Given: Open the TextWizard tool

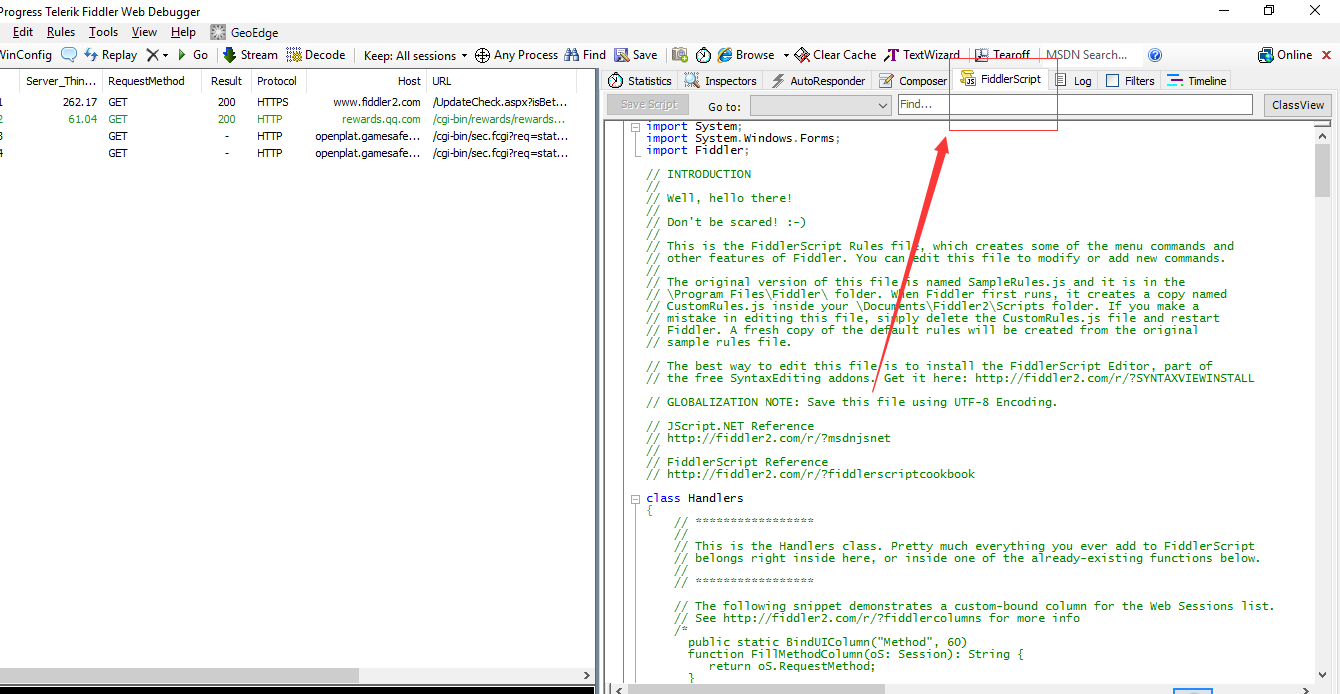Looking at the screenshot, I should click(922, 55).
